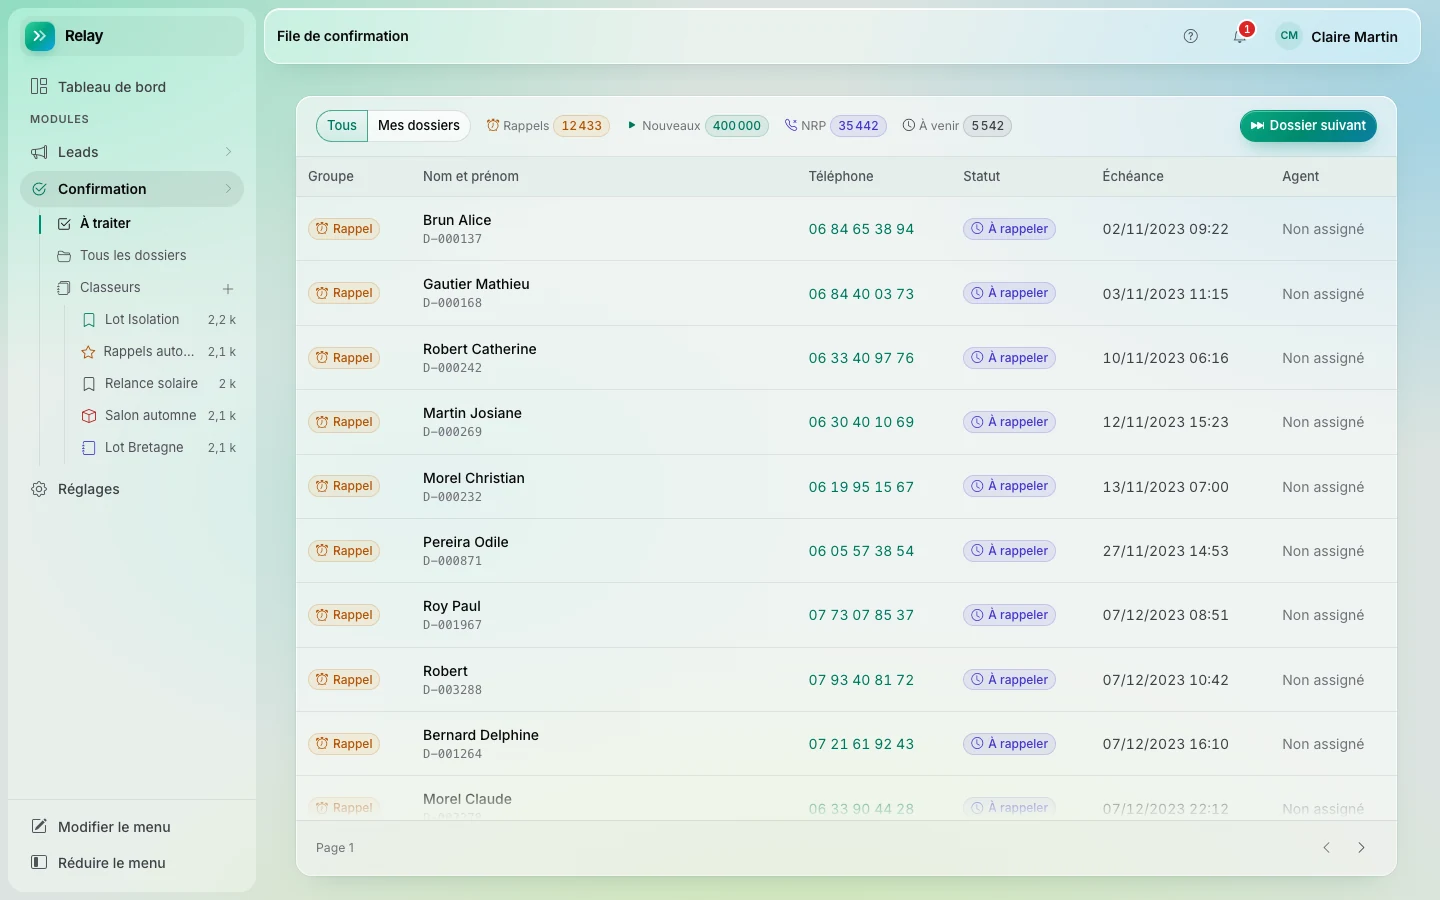Click the Relay logo icon

pos(40,36)
